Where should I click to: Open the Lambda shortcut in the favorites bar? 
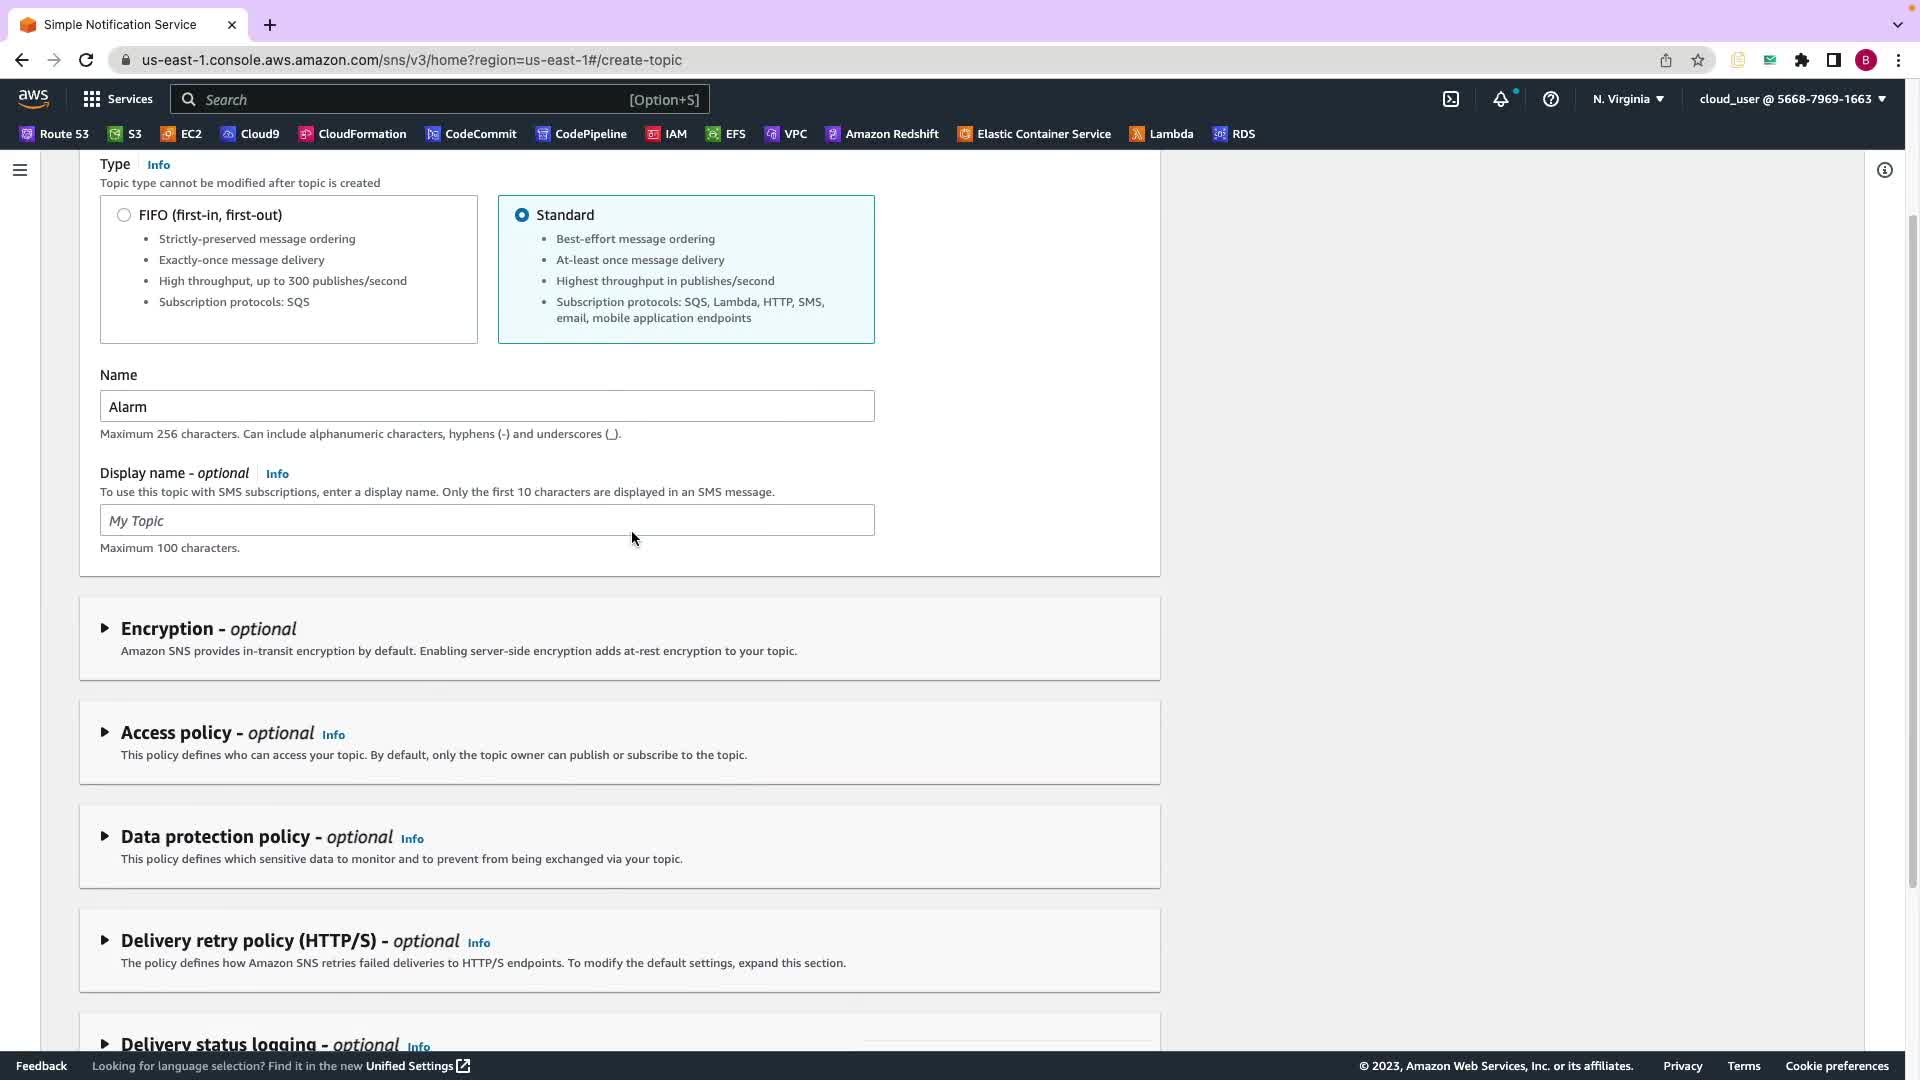[1161, 134]
